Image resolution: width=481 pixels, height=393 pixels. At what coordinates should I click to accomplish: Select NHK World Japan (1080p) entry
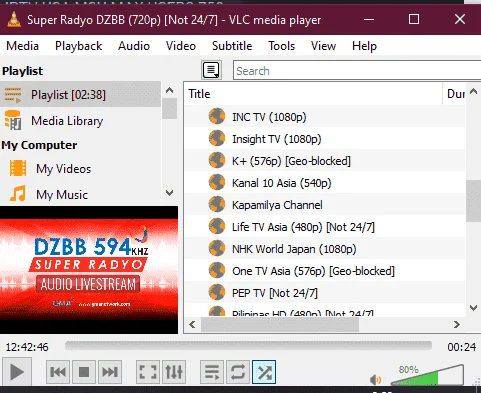(325, 249)
